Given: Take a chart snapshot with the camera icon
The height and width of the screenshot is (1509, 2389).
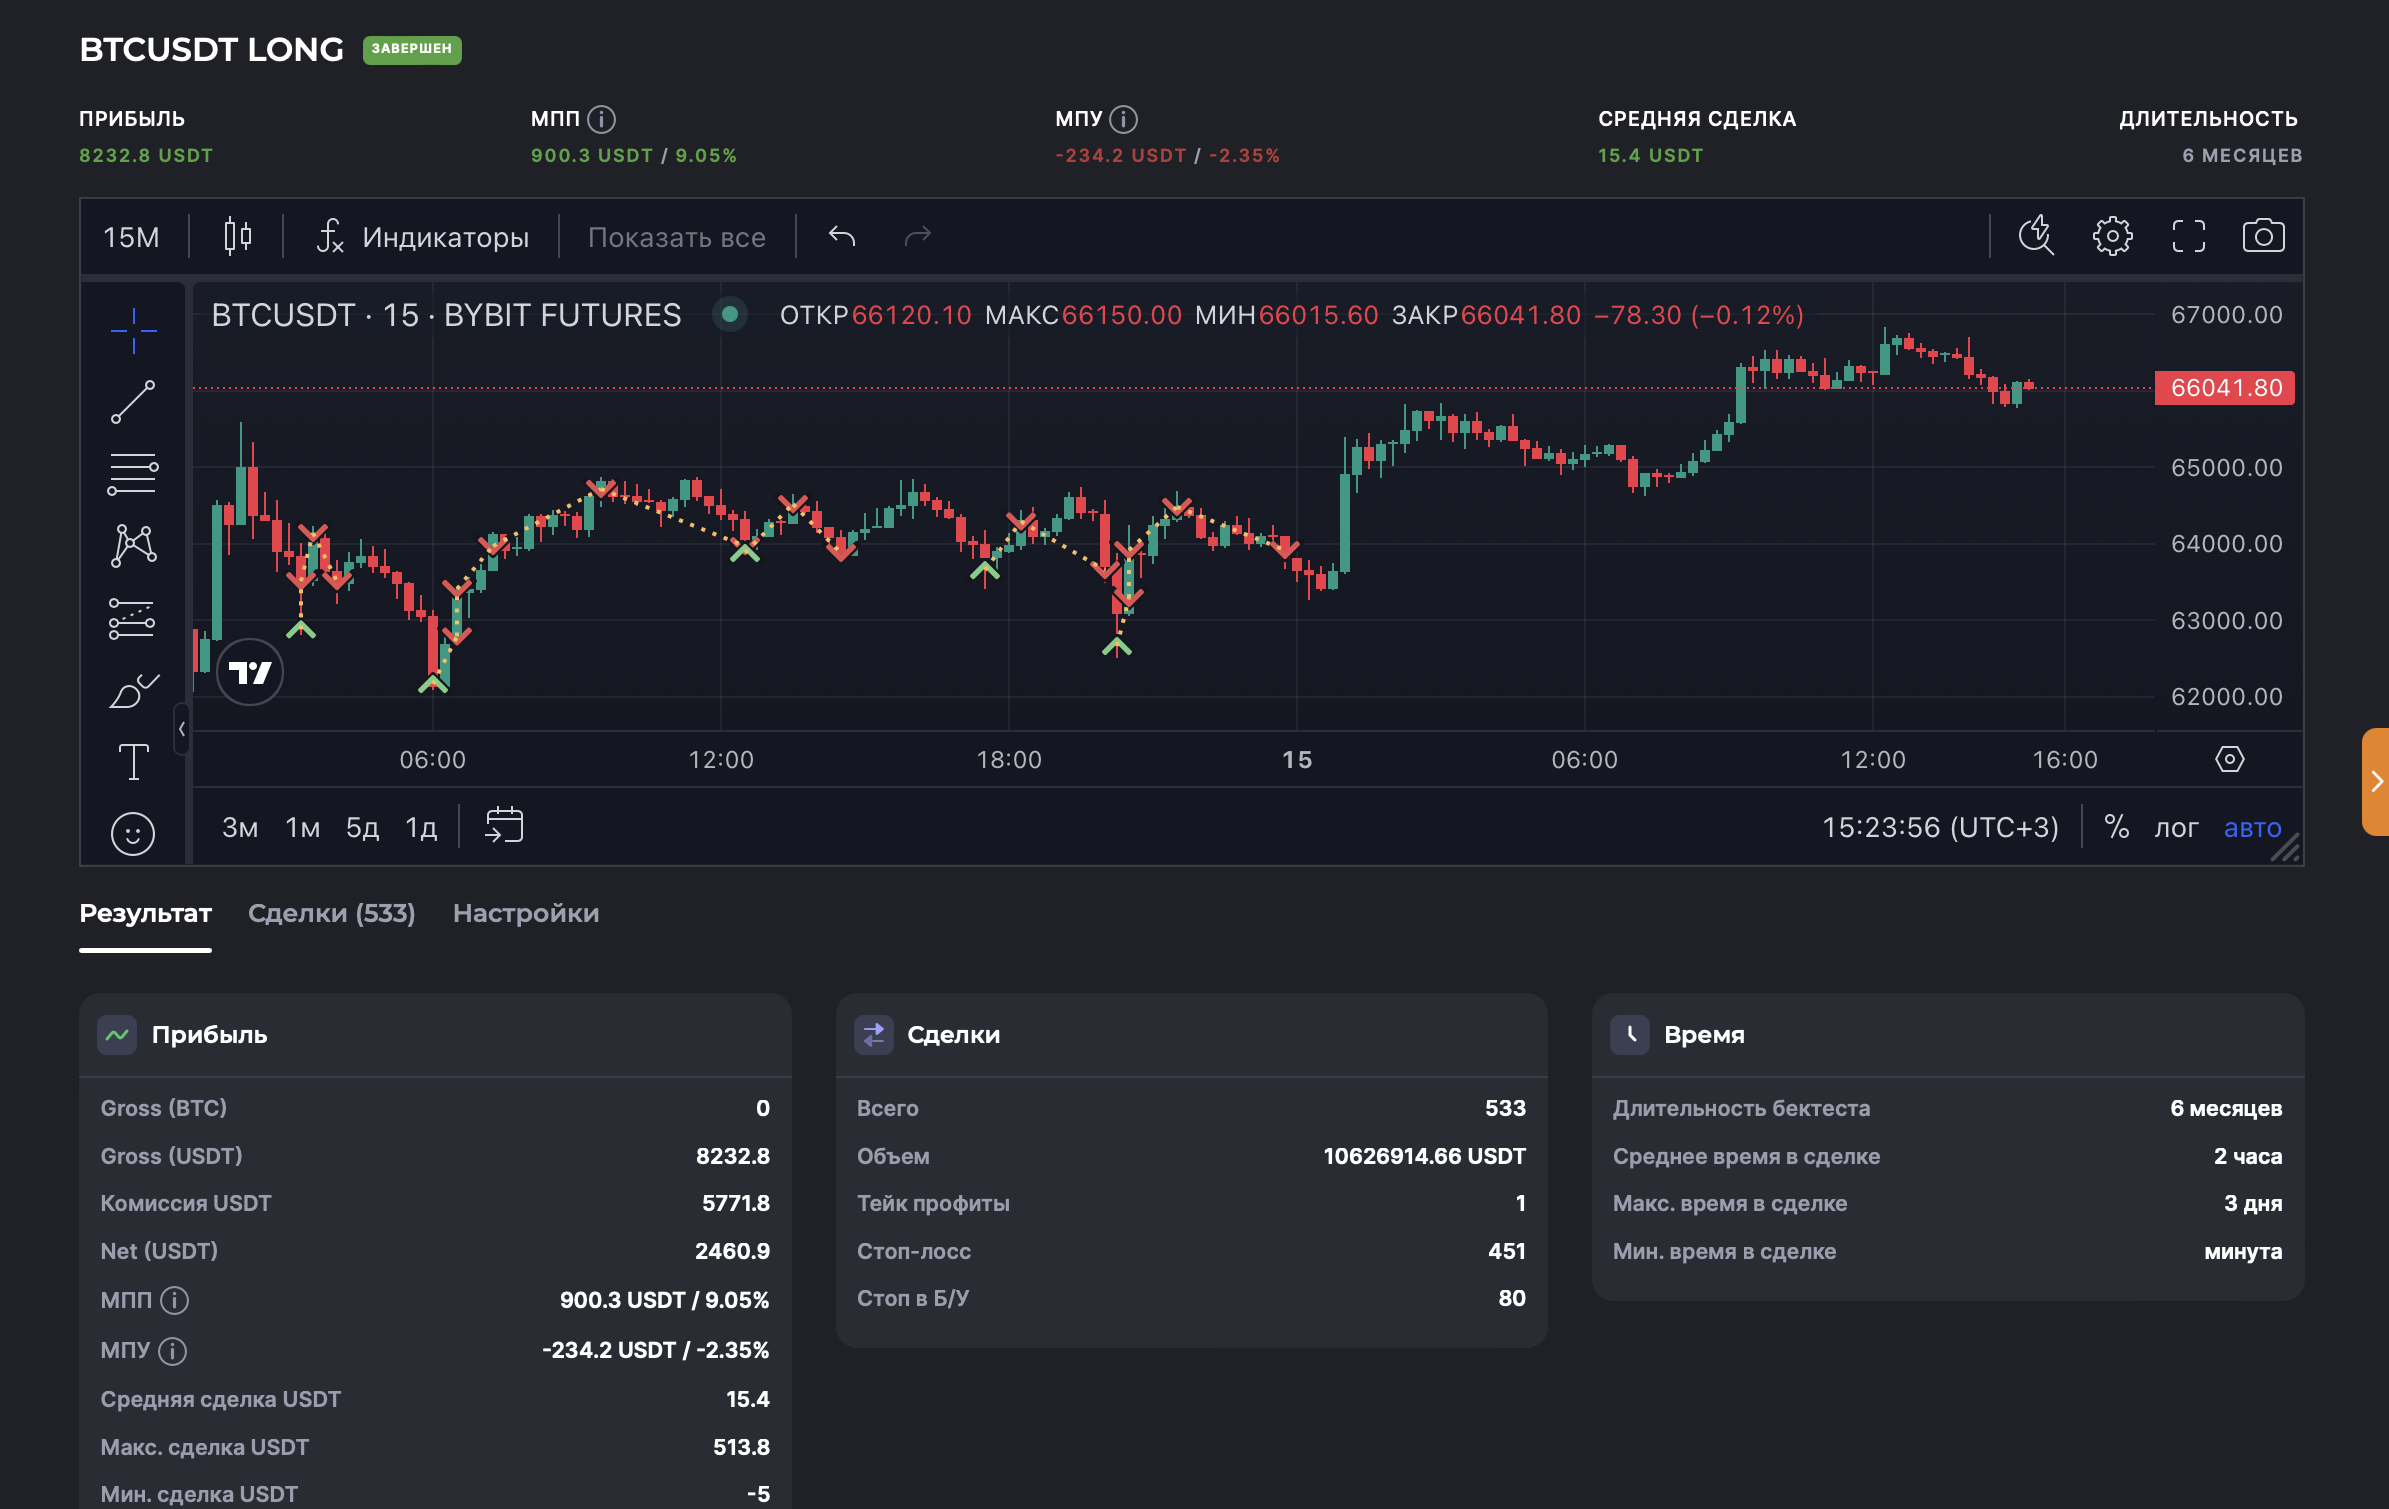Looking at the screenshot, I should pyautogui.click(x=2264, y=235).
